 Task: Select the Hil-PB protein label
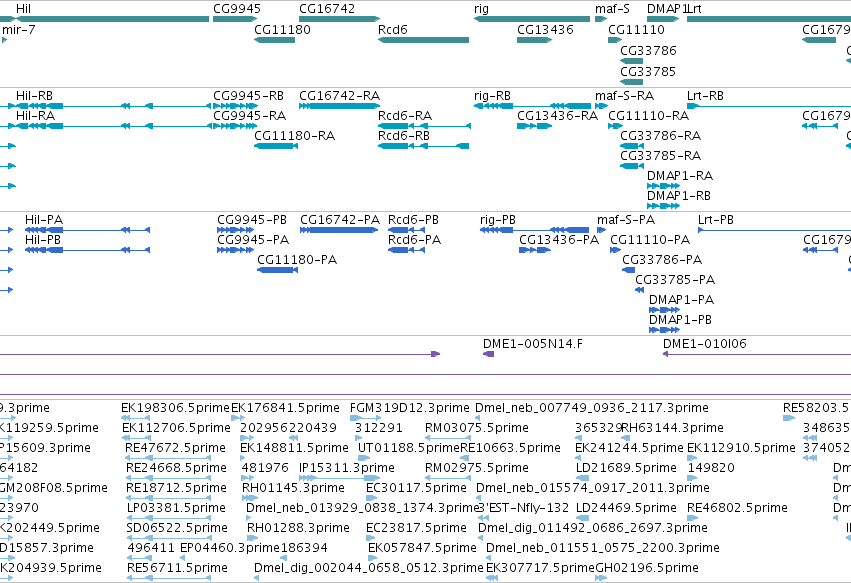point(43,240)
